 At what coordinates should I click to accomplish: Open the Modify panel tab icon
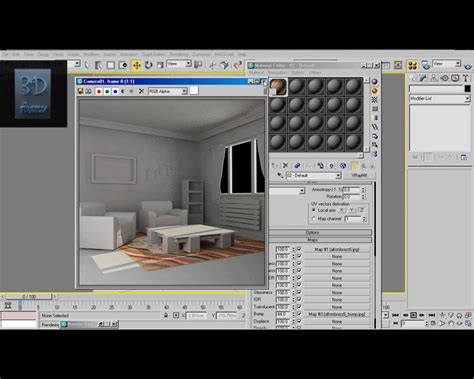click(x=423, y=78)
